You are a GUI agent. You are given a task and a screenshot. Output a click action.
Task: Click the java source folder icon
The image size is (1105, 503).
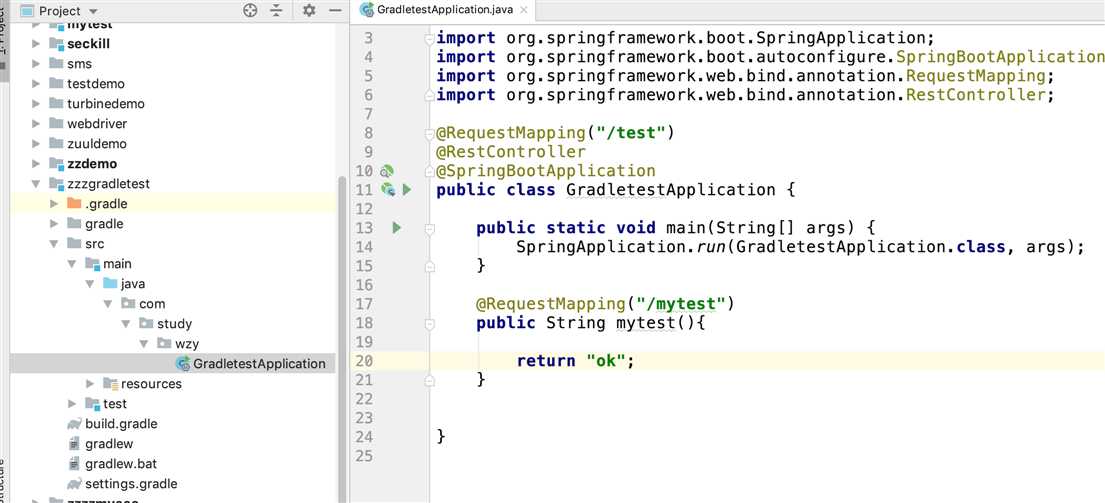pyautogui.click(x=110, y=283)
